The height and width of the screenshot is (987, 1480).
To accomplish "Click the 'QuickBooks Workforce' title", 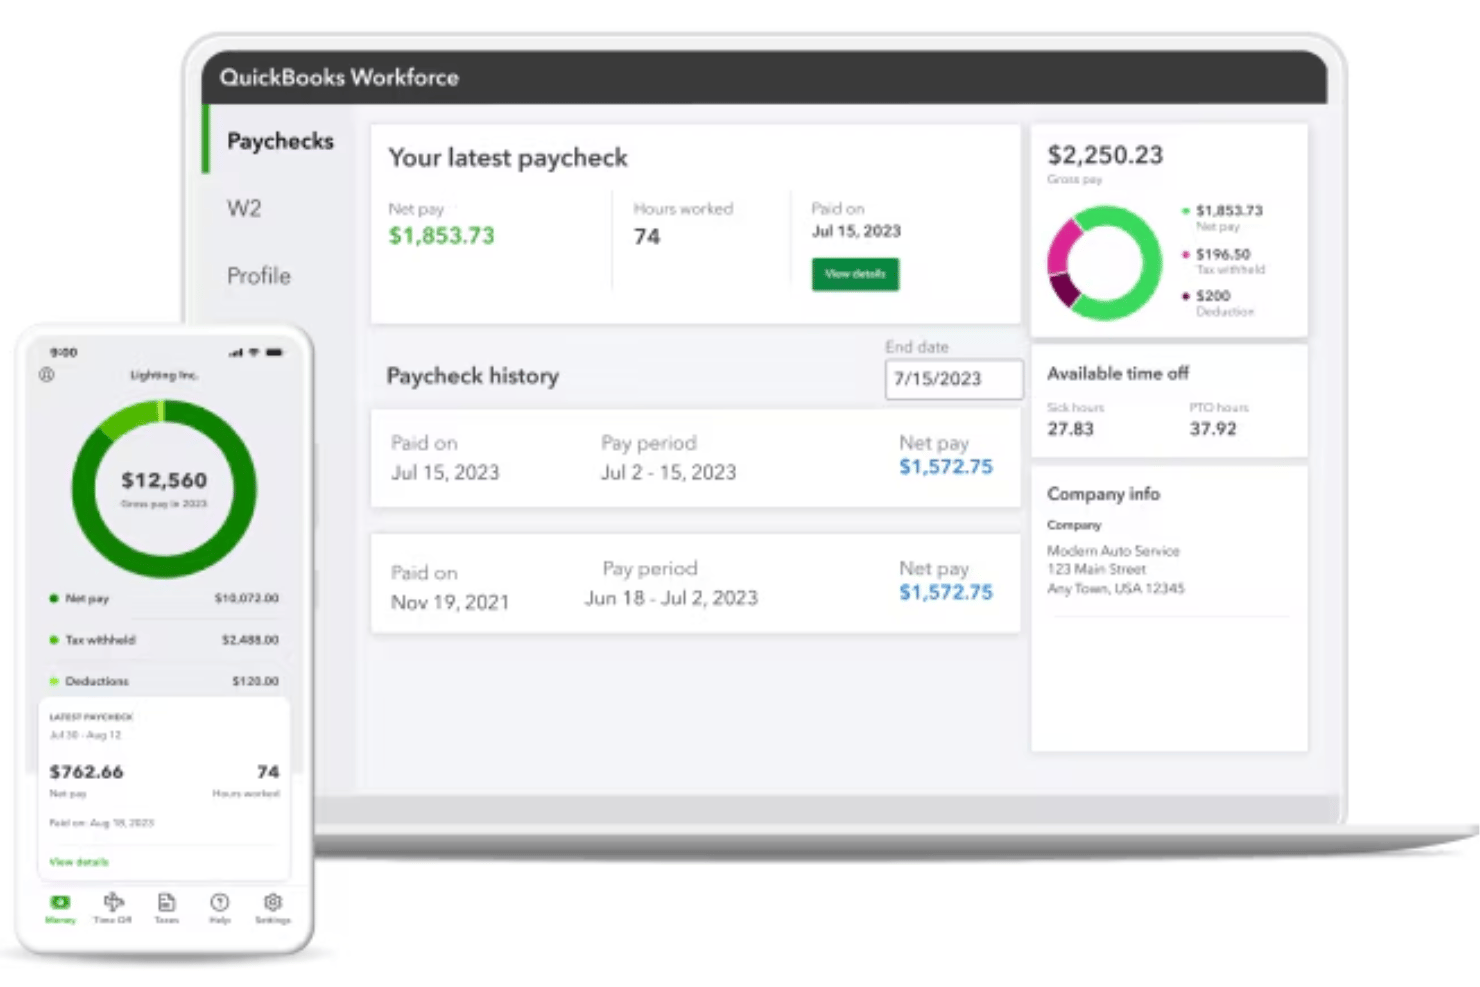I will point(339,77).
